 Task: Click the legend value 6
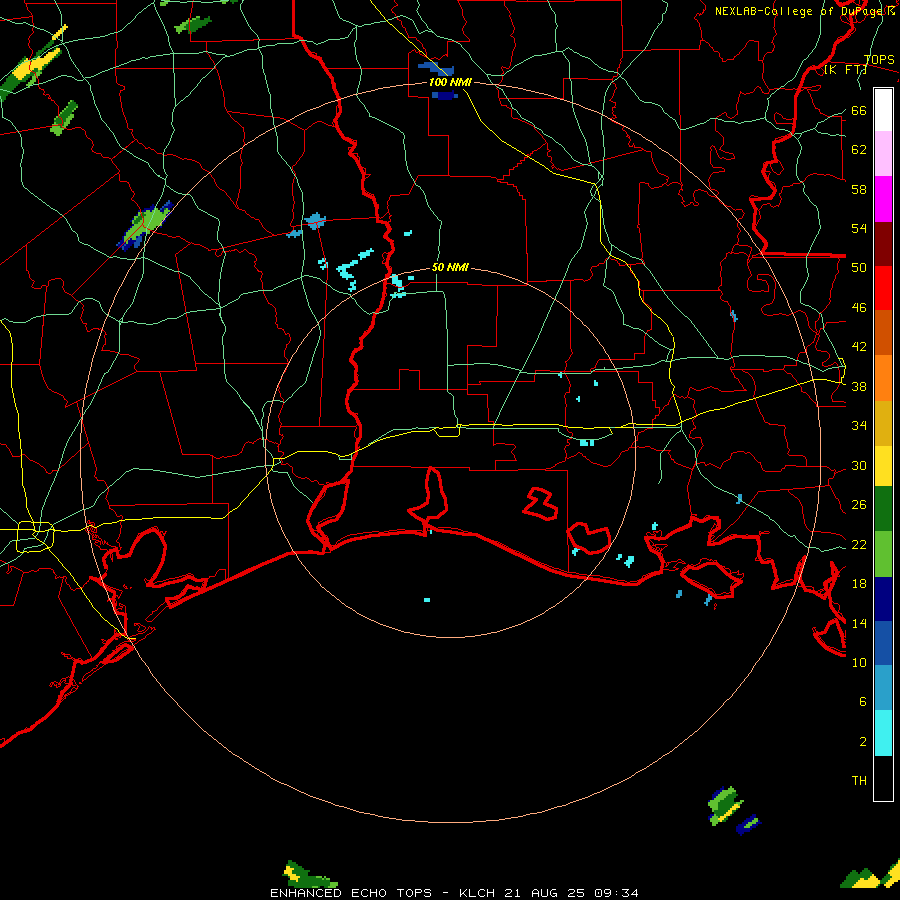pyautogui.click(x=862, y=701)
